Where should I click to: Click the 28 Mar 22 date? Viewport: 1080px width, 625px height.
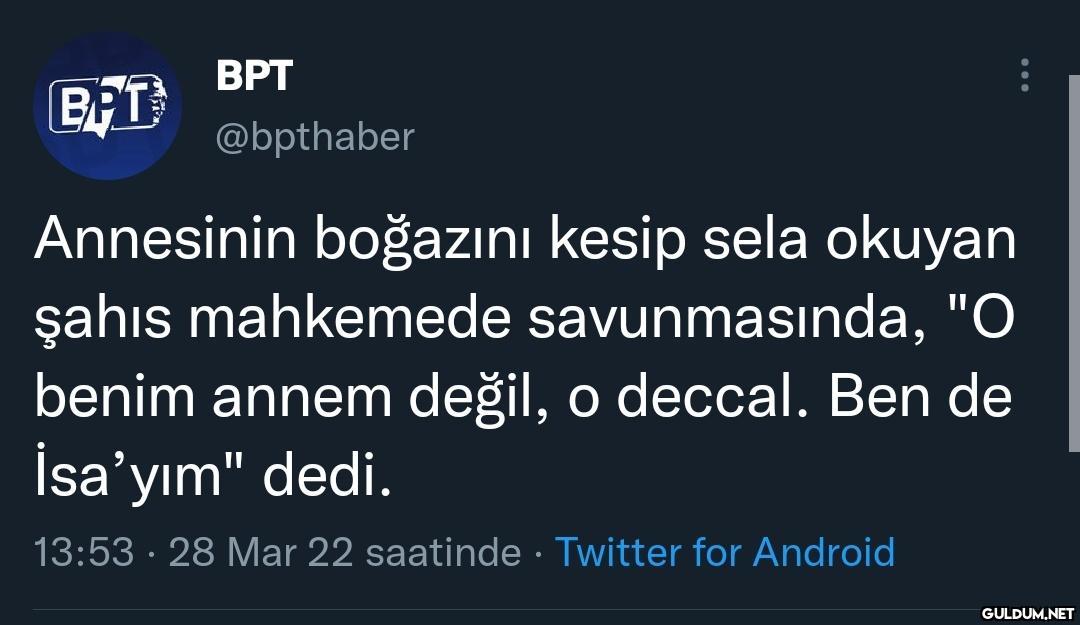[261, 551]
